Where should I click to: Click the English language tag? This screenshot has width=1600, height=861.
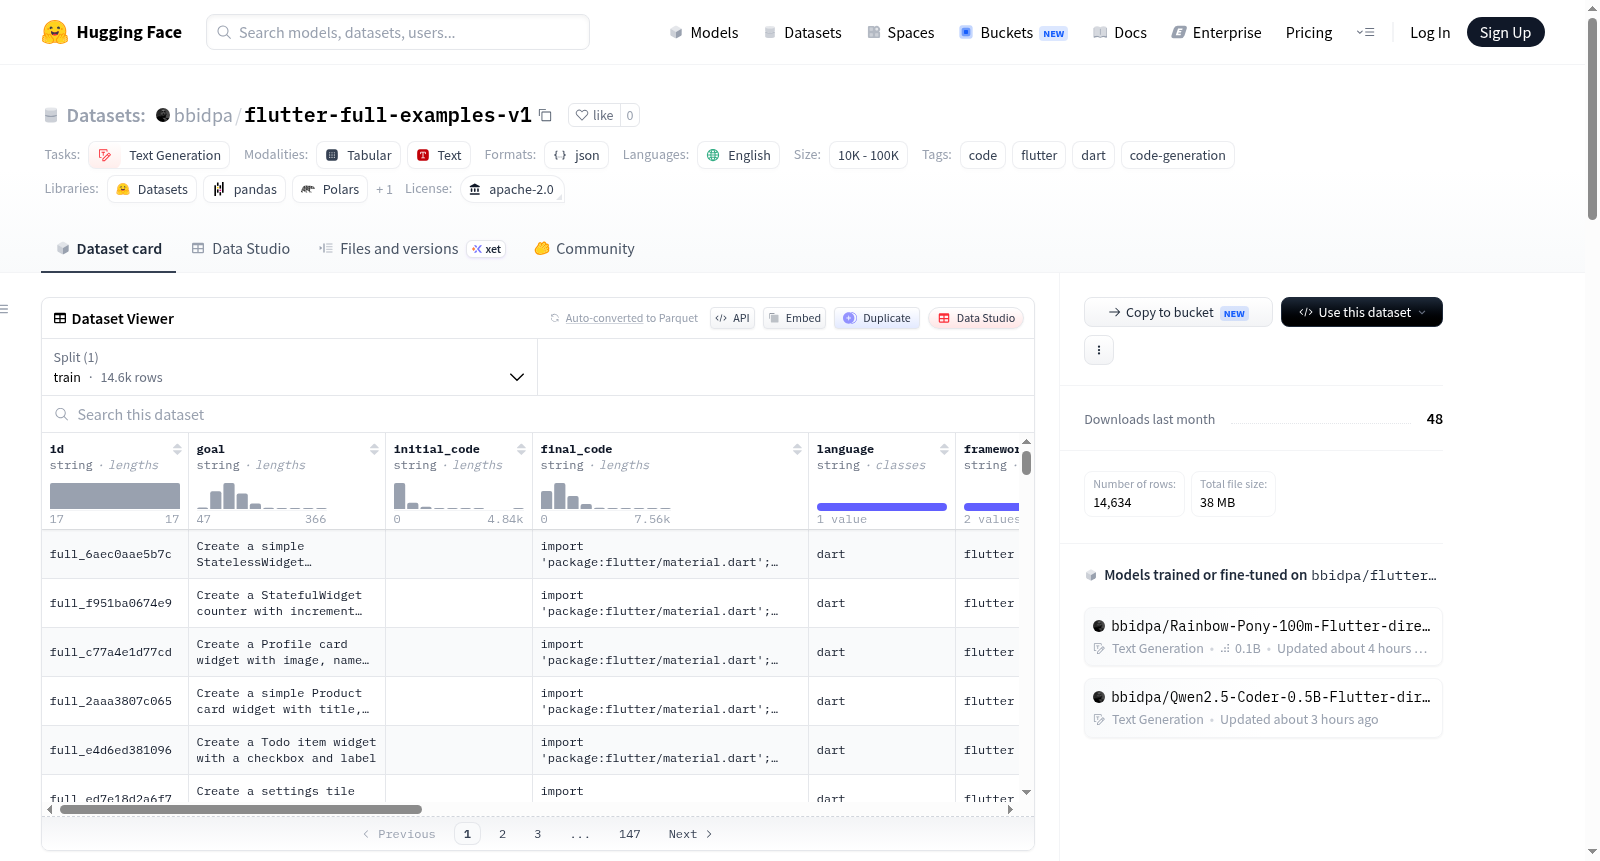point(739,155)
